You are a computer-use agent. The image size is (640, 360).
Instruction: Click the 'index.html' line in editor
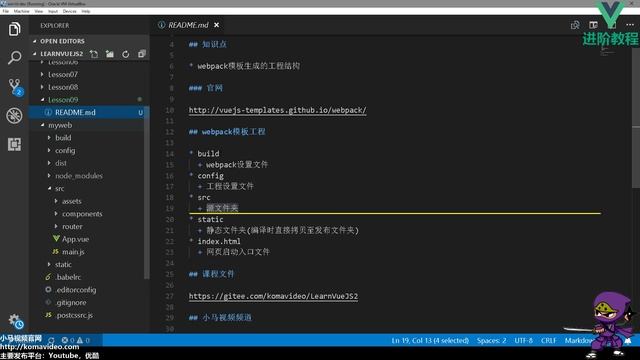[219, 241]
